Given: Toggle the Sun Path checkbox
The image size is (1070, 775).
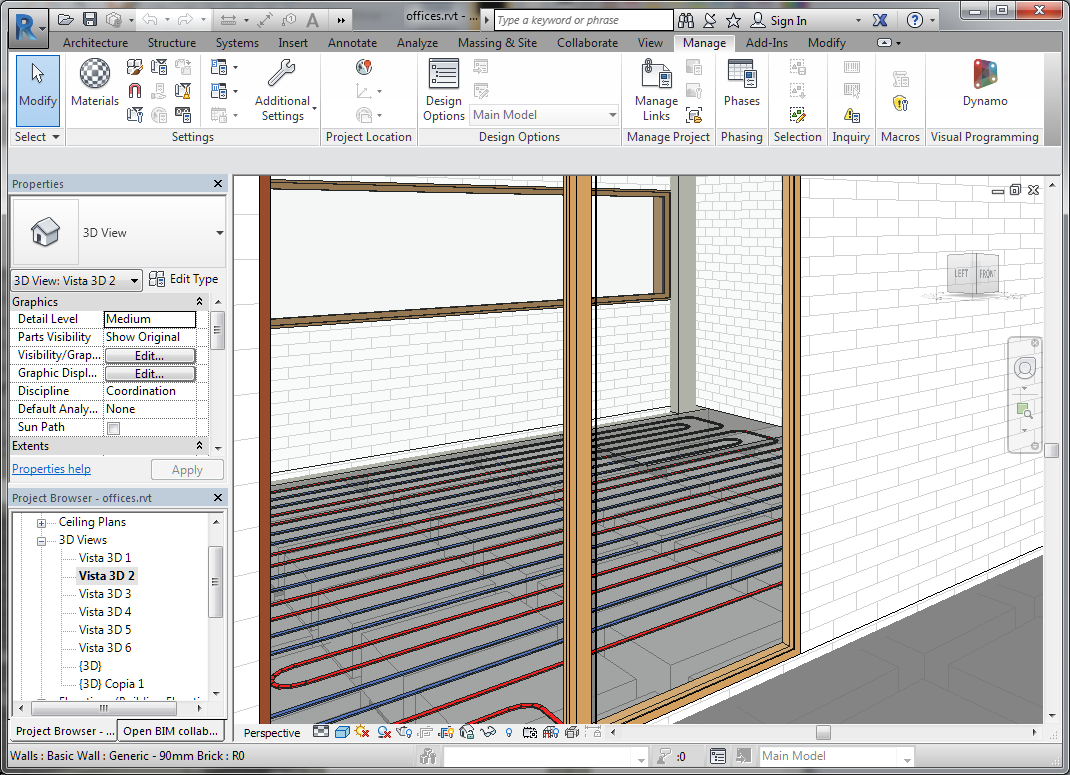Looking at the screenshot, I should coord(113,428).
